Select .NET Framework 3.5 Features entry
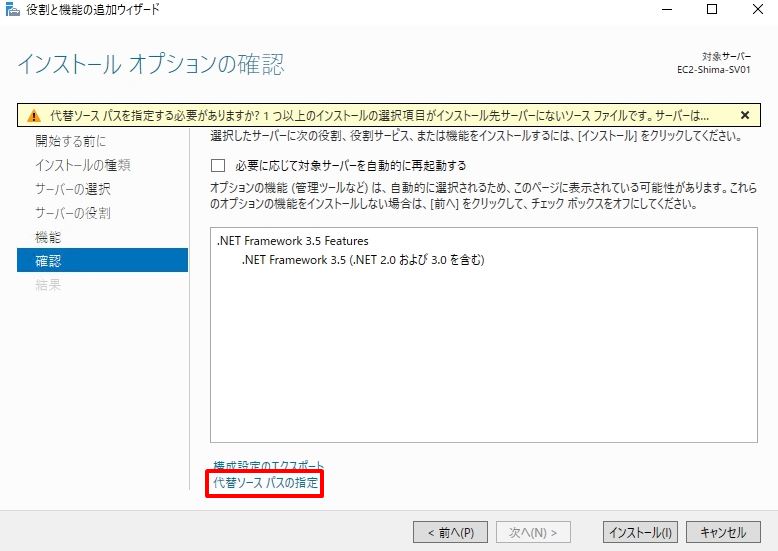This screenshot has height=551, width=778. [x=293, y=241]
